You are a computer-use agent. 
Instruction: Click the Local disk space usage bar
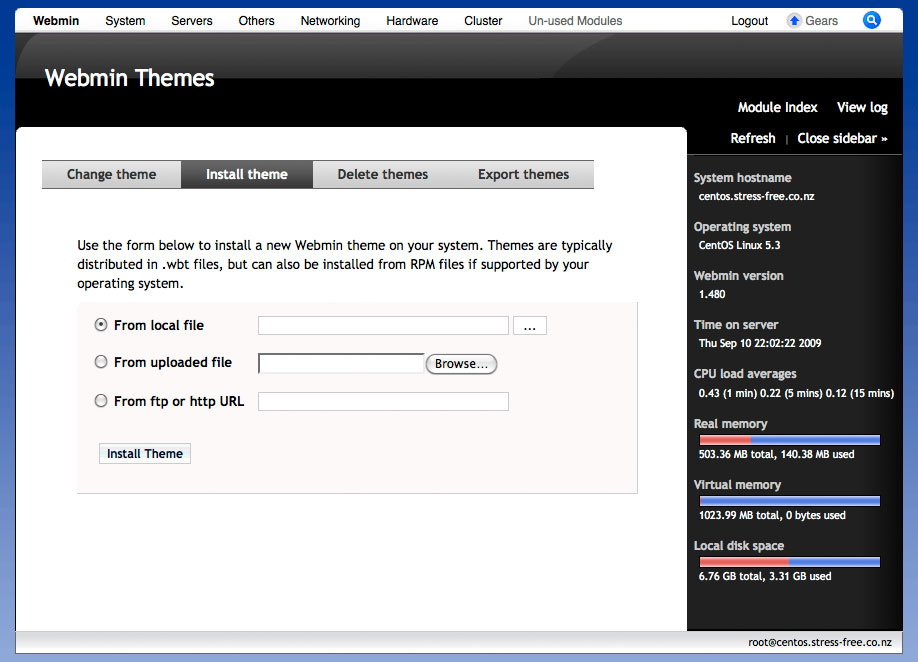click(789, 562)
